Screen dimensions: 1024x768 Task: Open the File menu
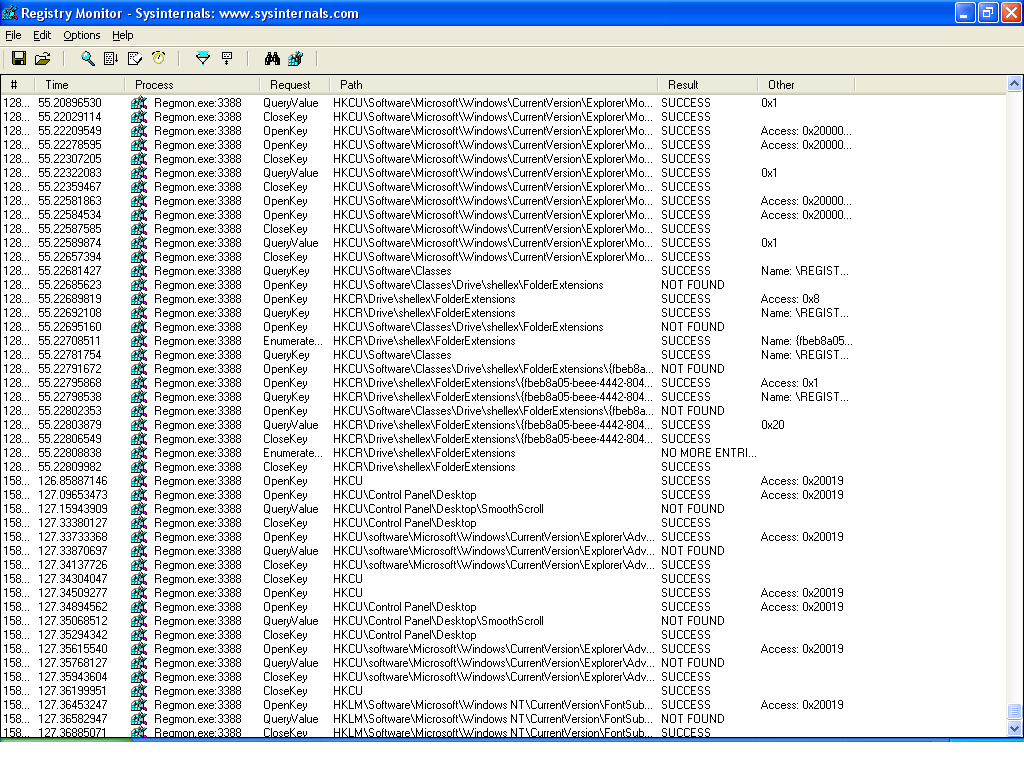[13, 35]
